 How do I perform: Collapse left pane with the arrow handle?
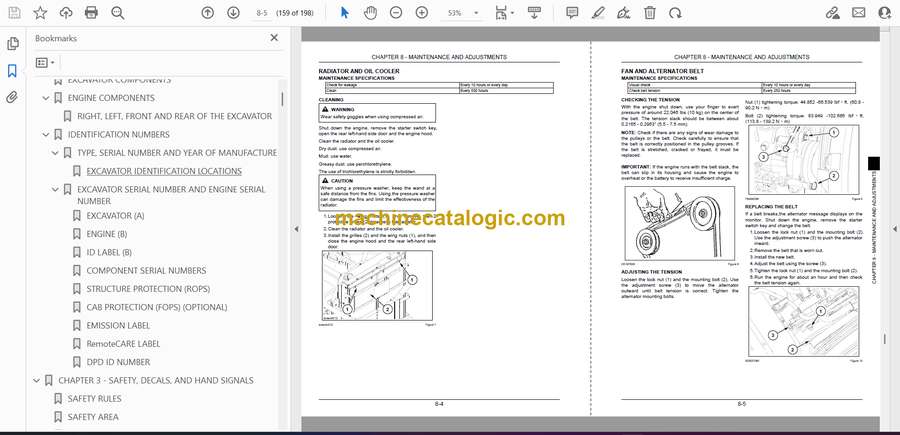pos(296,229)
